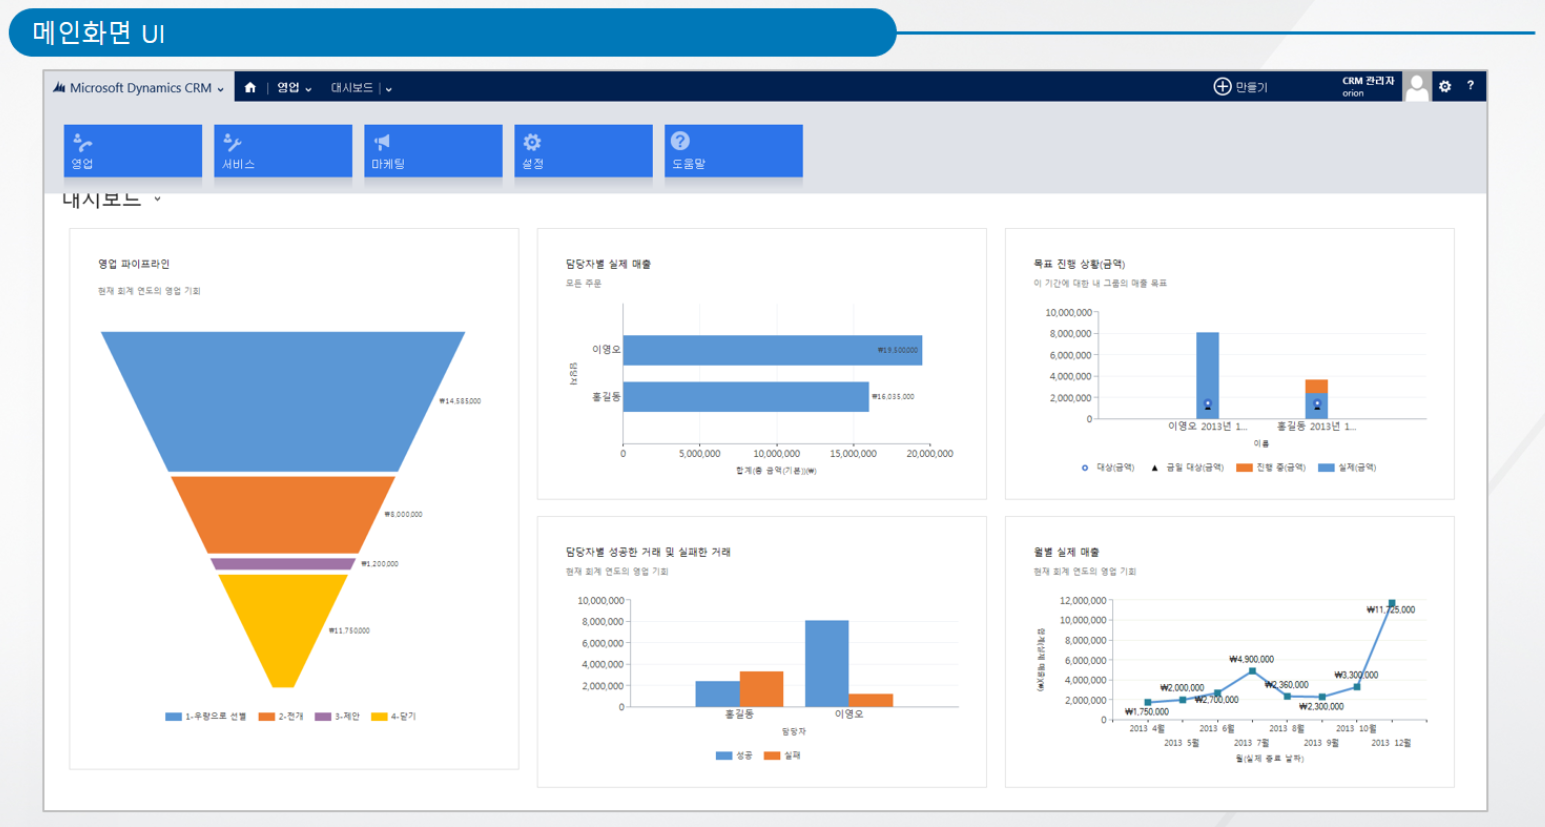Open the chevron next to 대시보드 in nav bar
Image resolution: width=1545 pixels, height=827 pixels.
pyautogui.click(x=389, y=89)
